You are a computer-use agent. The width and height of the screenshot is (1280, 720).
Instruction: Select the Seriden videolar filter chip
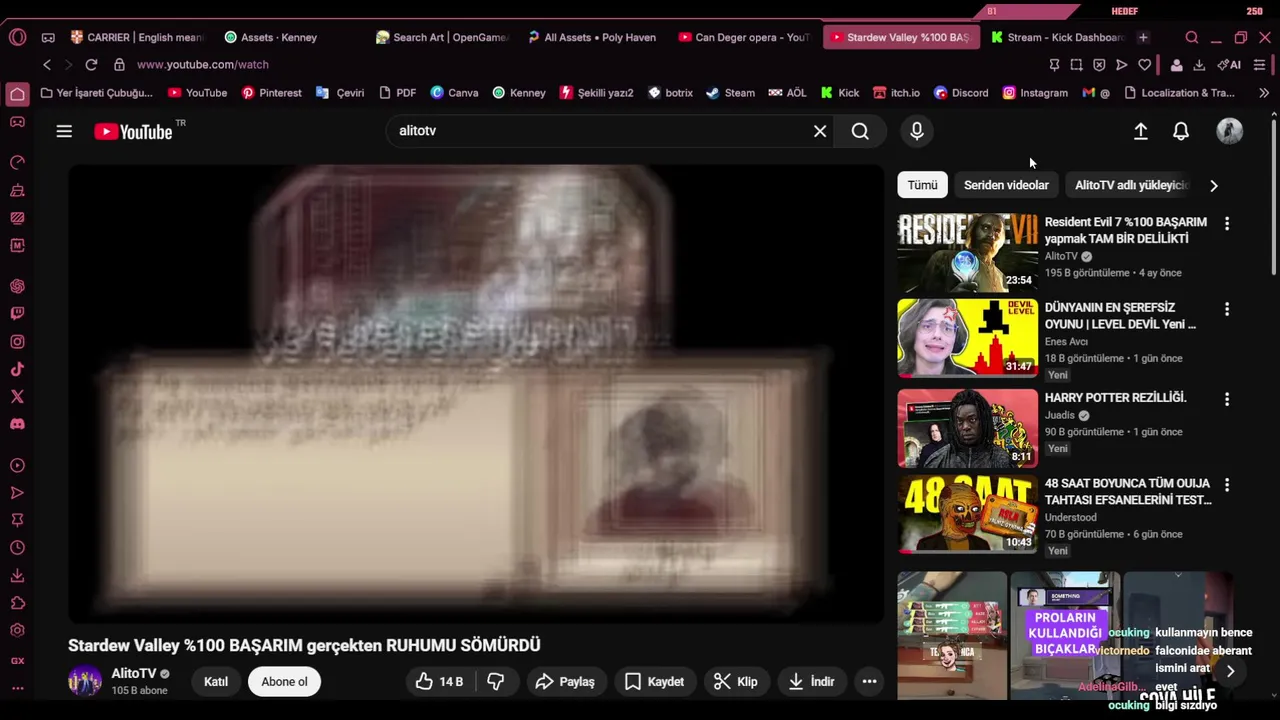[x=1006, y=185]
